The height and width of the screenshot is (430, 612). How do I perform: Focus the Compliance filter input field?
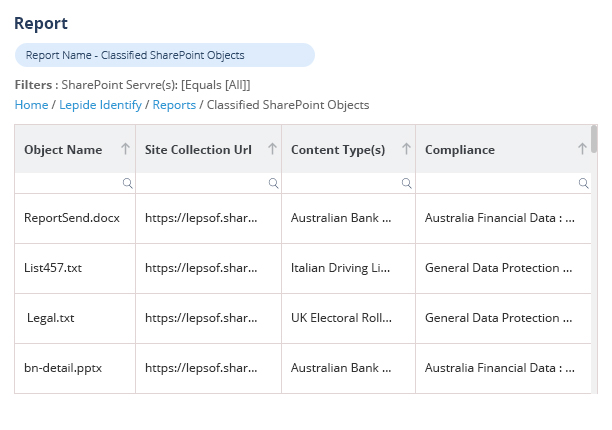click(497, 183)
